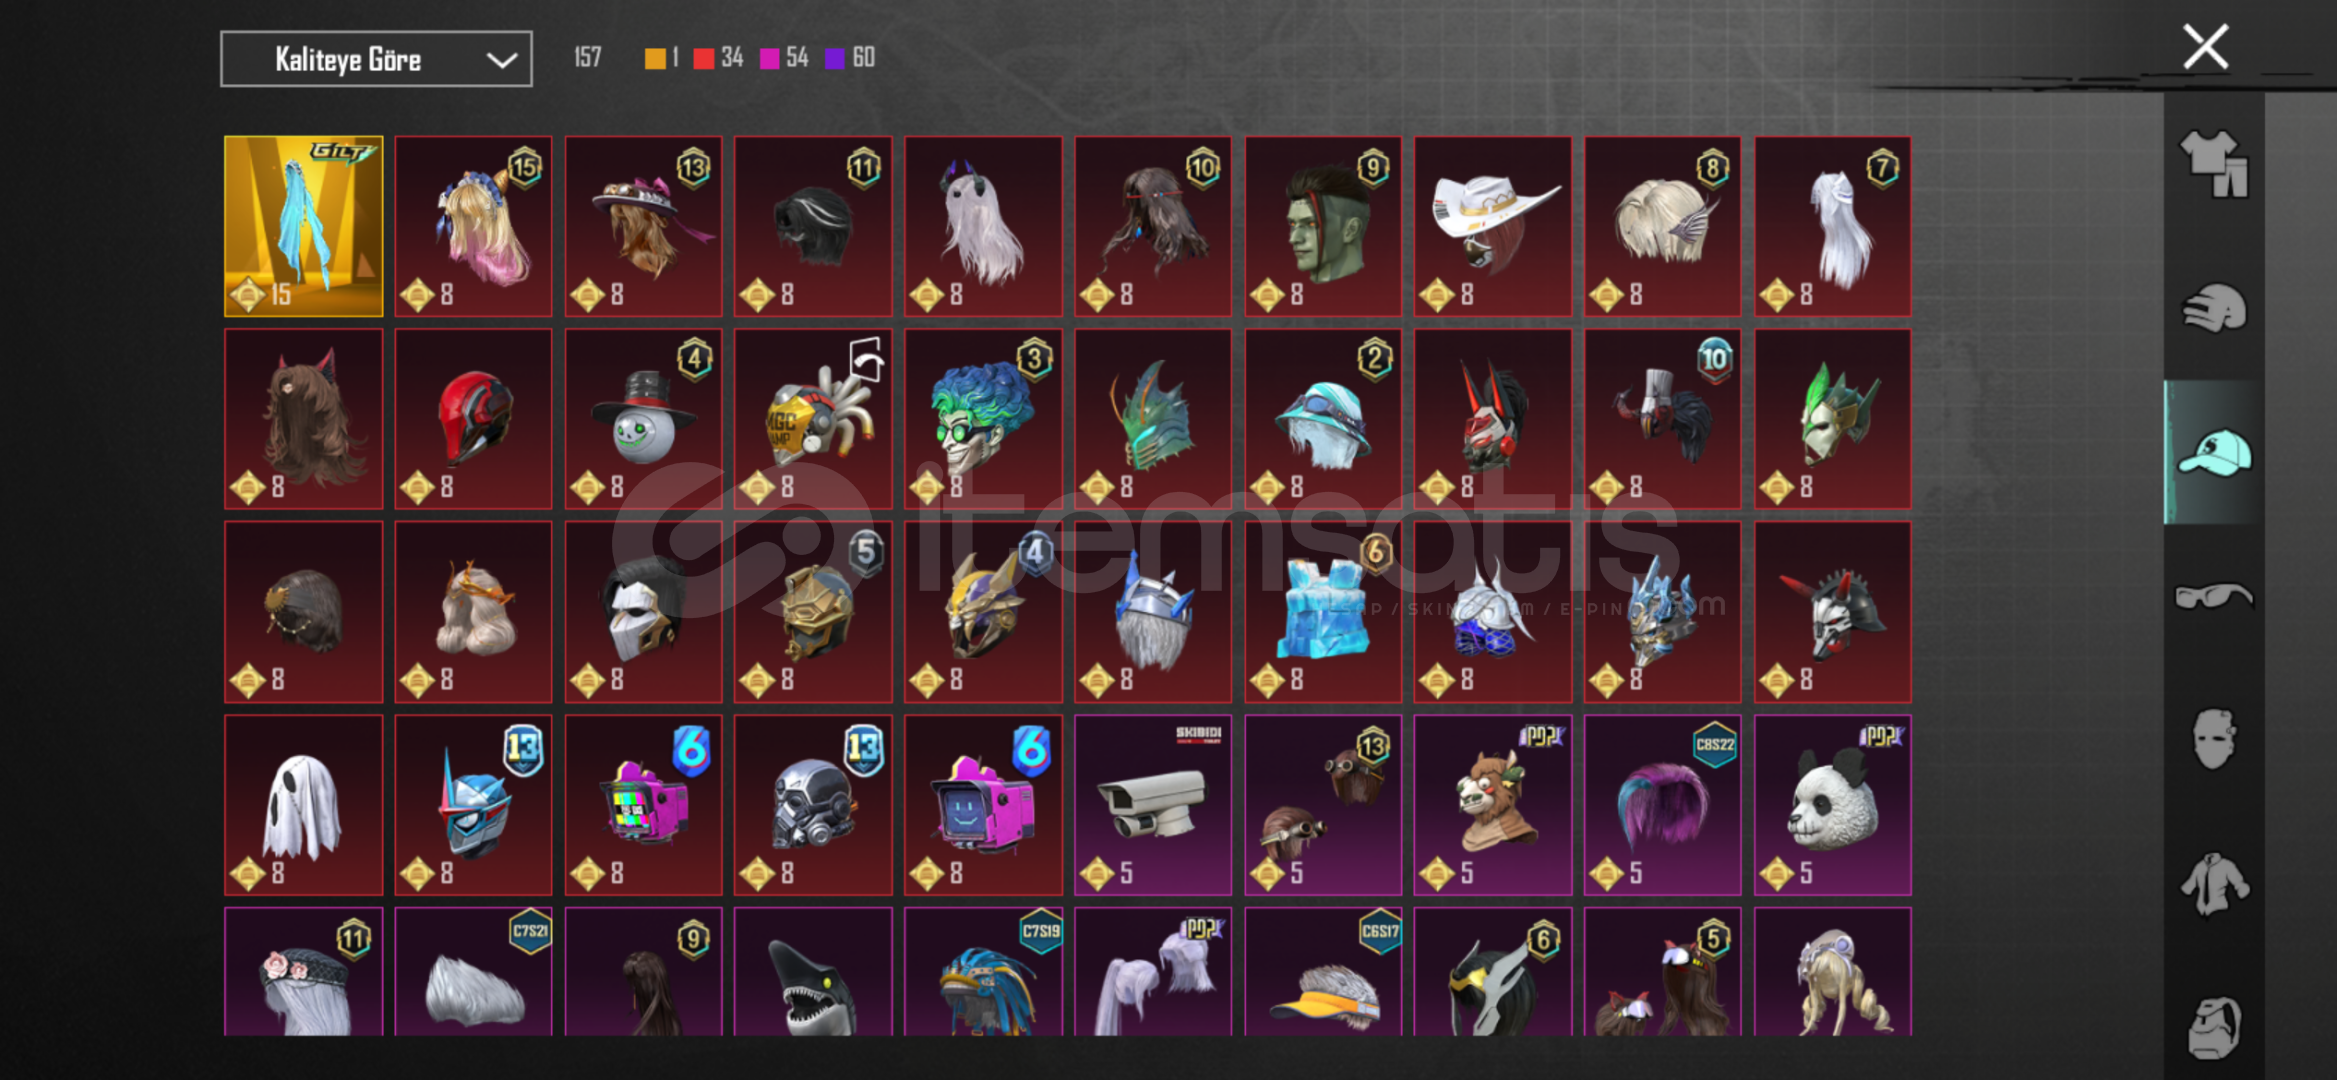Select the panda head mask item
The image size is (2337, 1080).
(1832, 804)
